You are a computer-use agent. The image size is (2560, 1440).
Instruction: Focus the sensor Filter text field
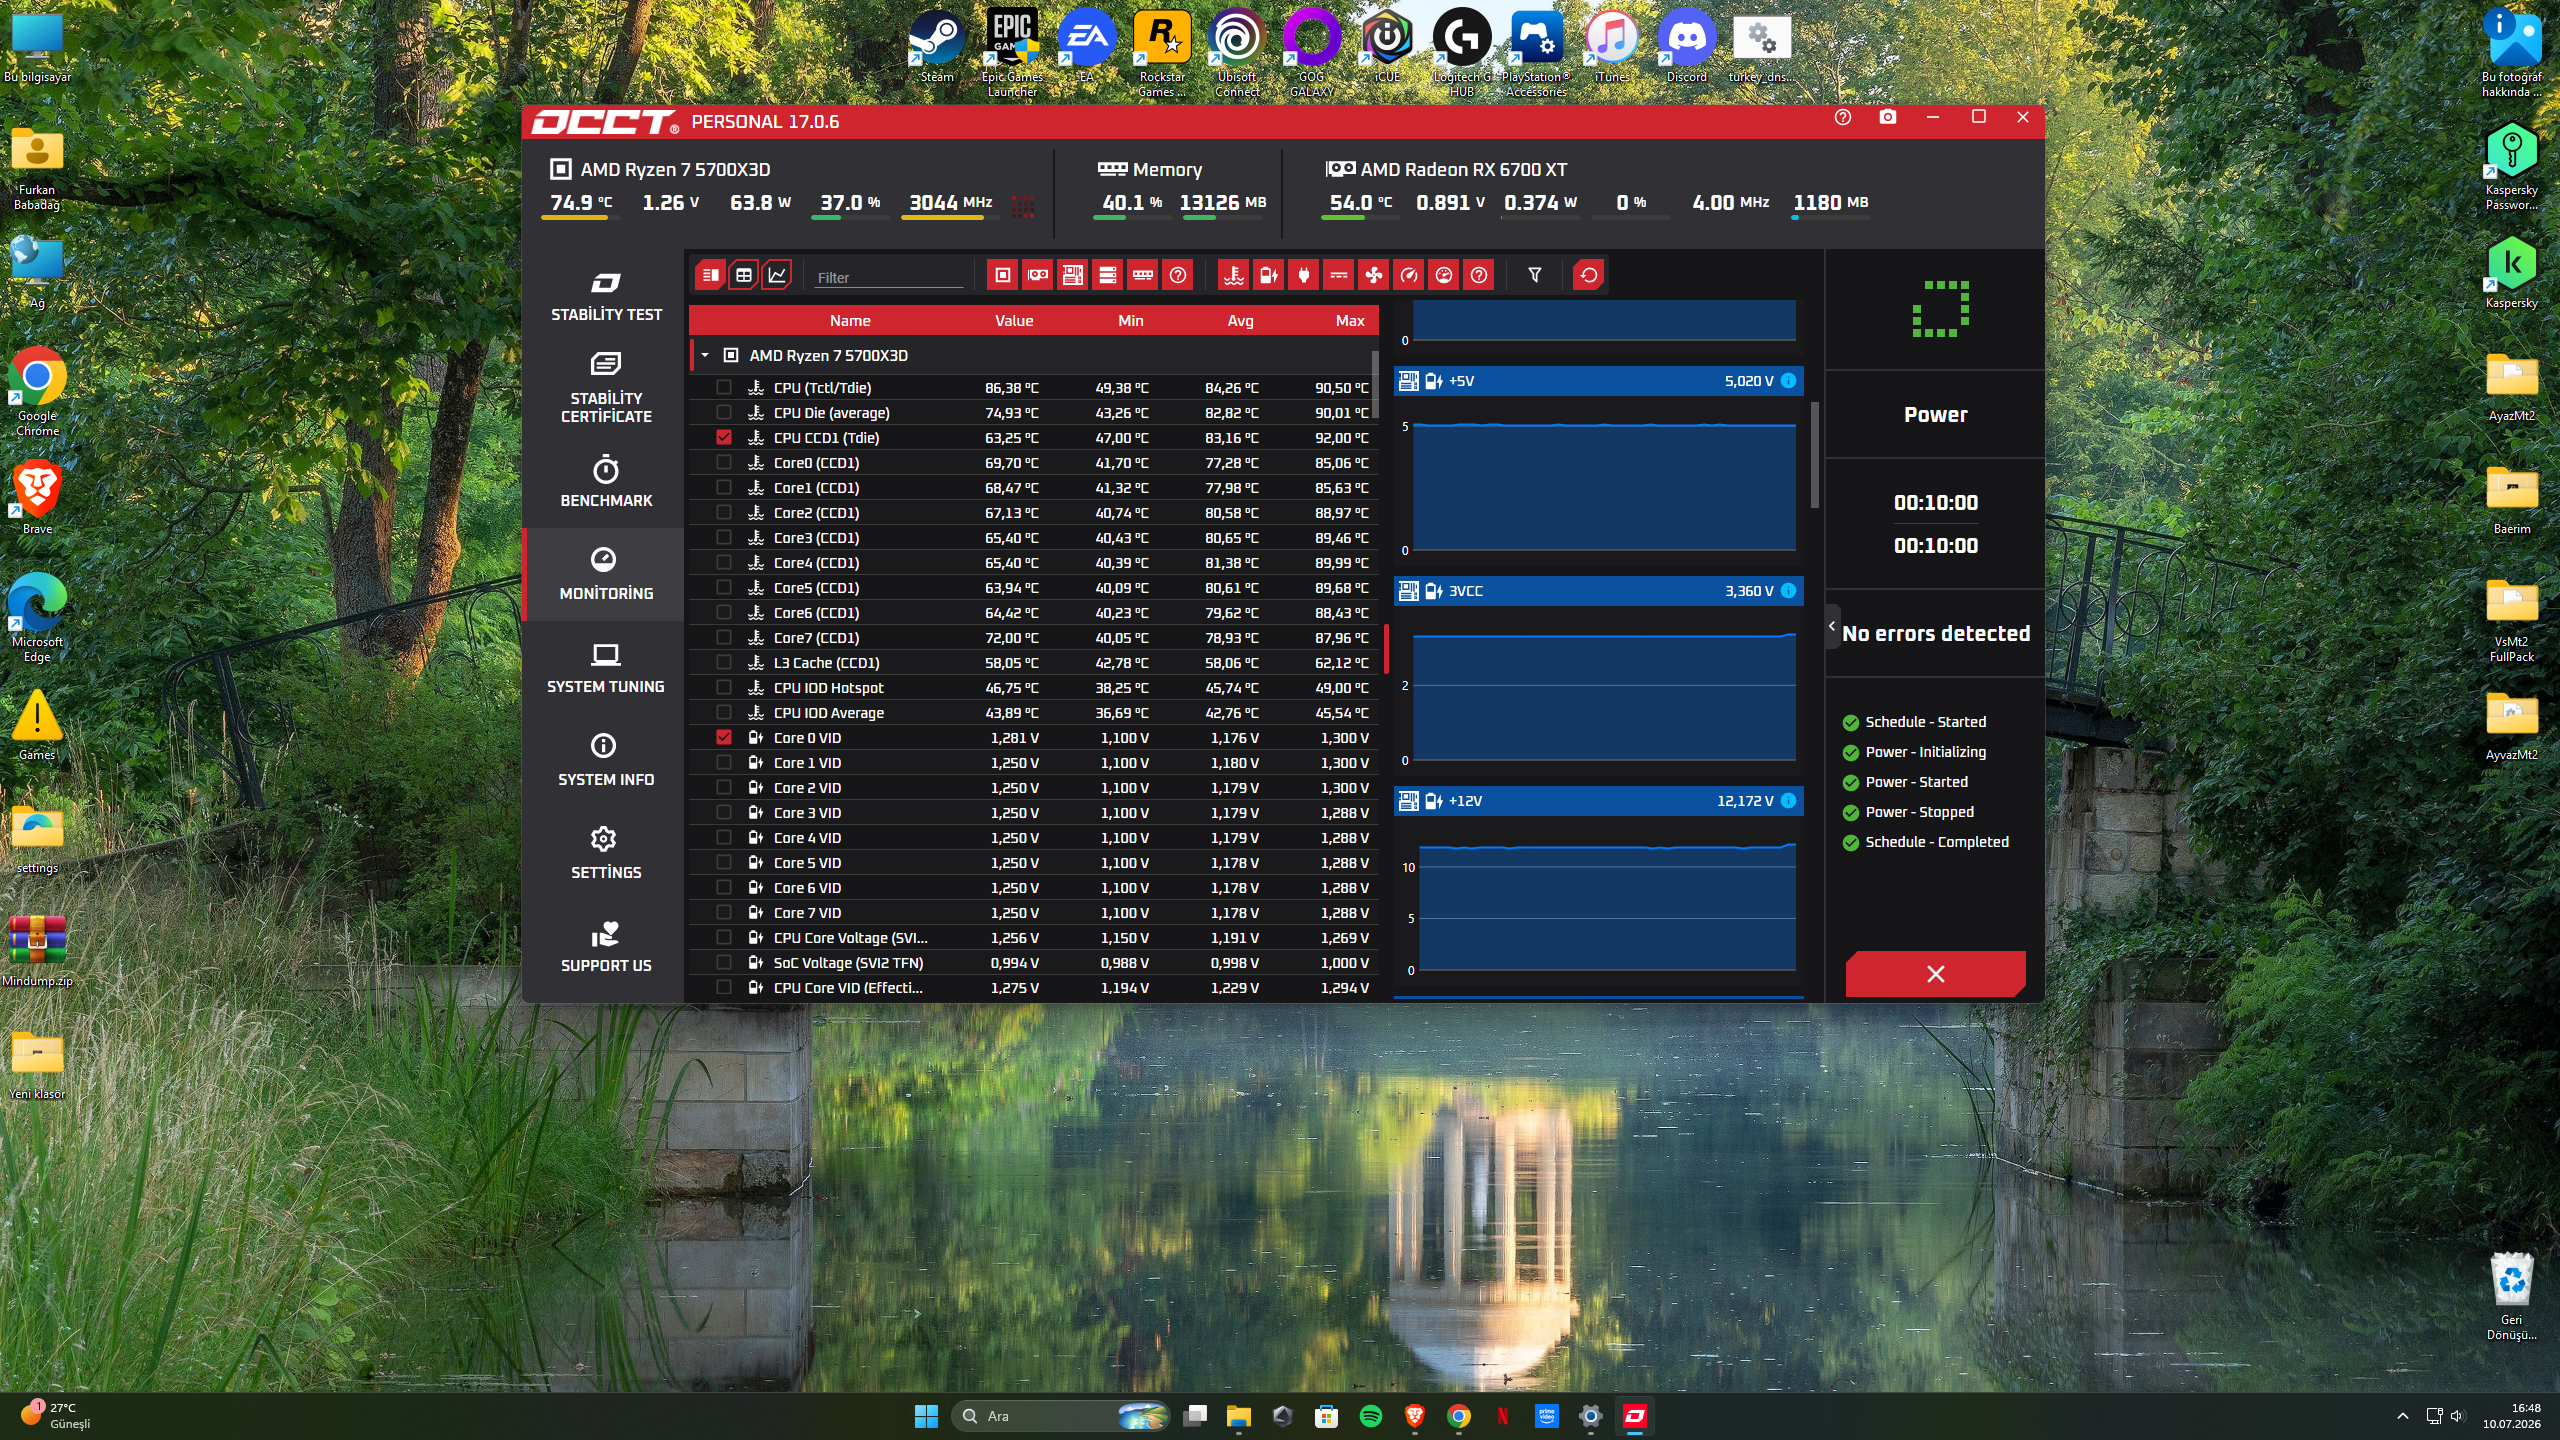[x=889, y=277]
